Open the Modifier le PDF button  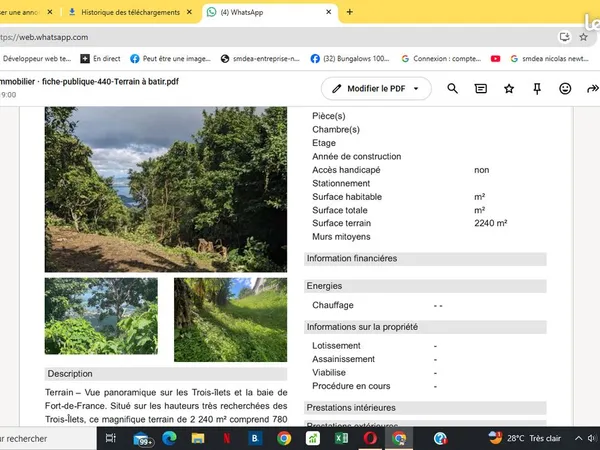[376, 89]
